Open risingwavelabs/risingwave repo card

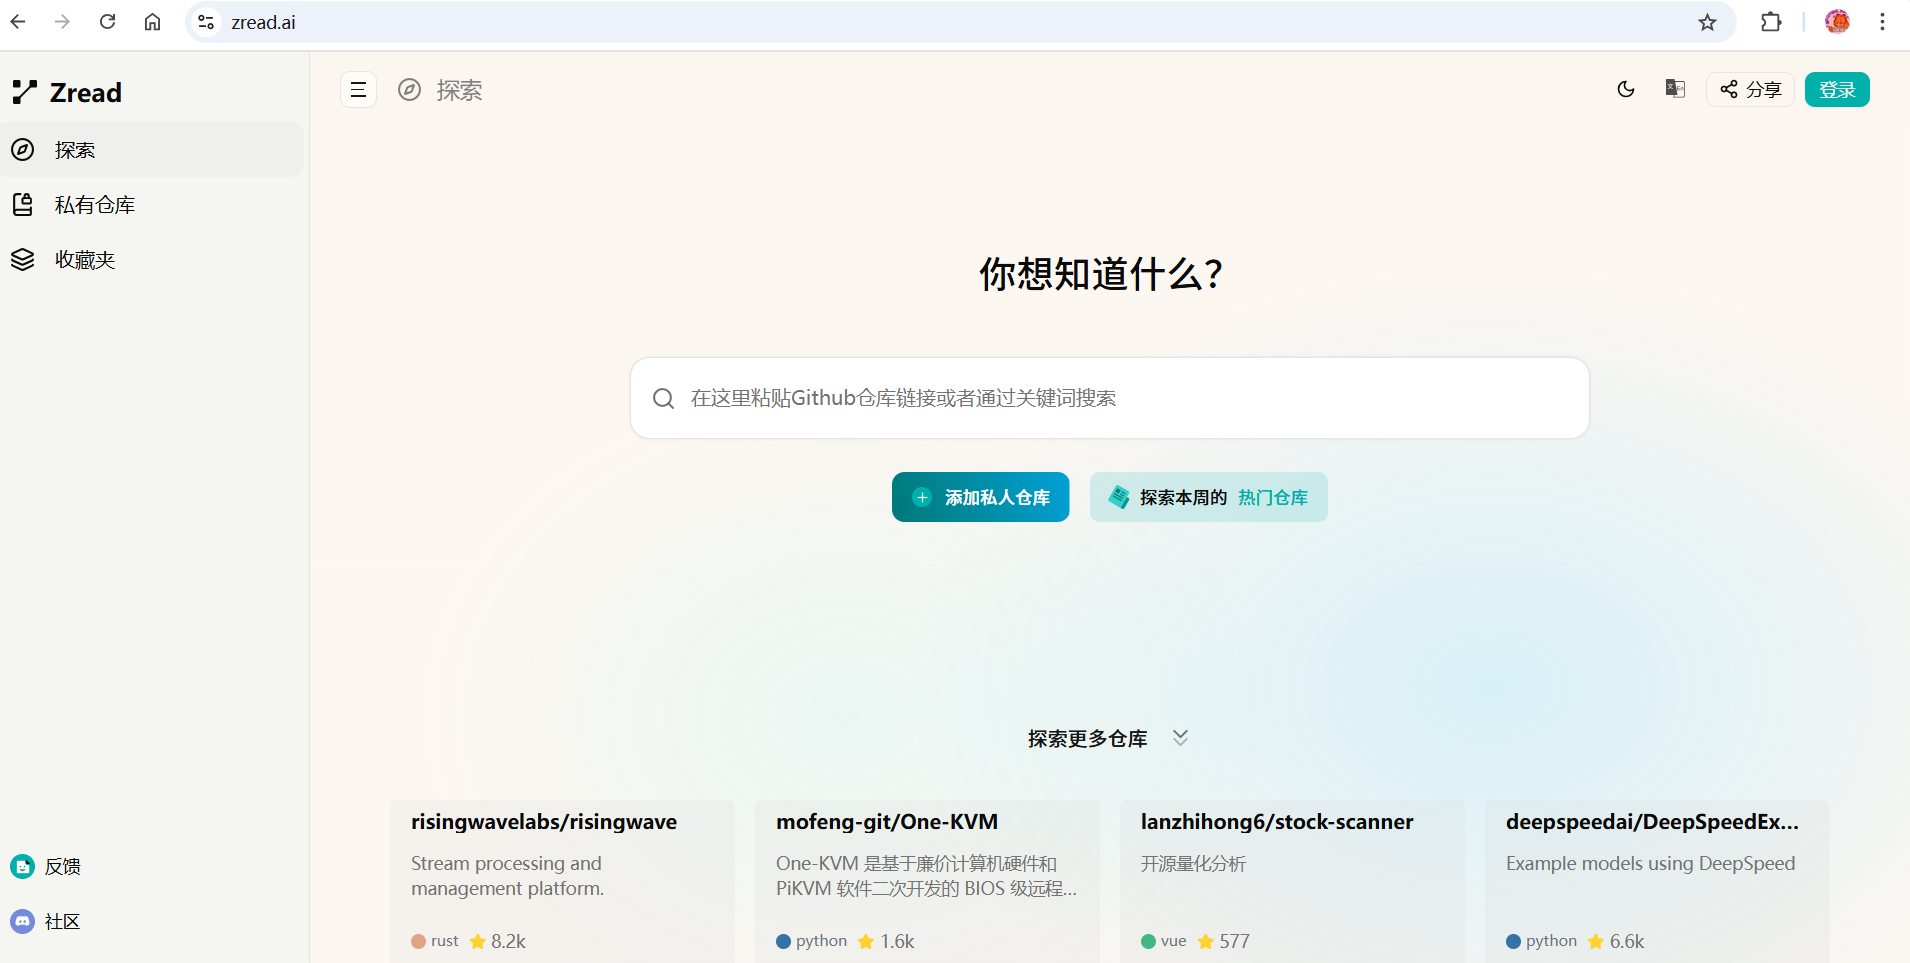562,880
